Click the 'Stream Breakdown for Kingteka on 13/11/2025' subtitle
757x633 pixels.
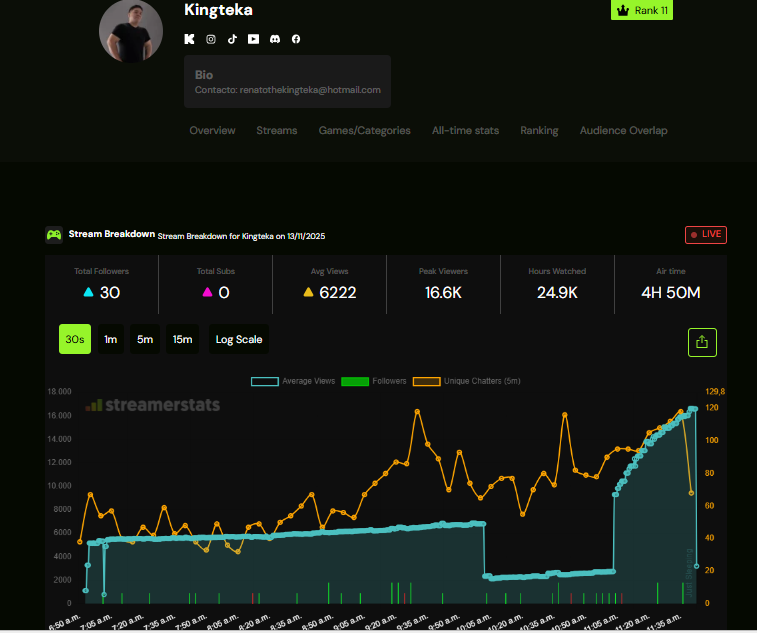241,236
